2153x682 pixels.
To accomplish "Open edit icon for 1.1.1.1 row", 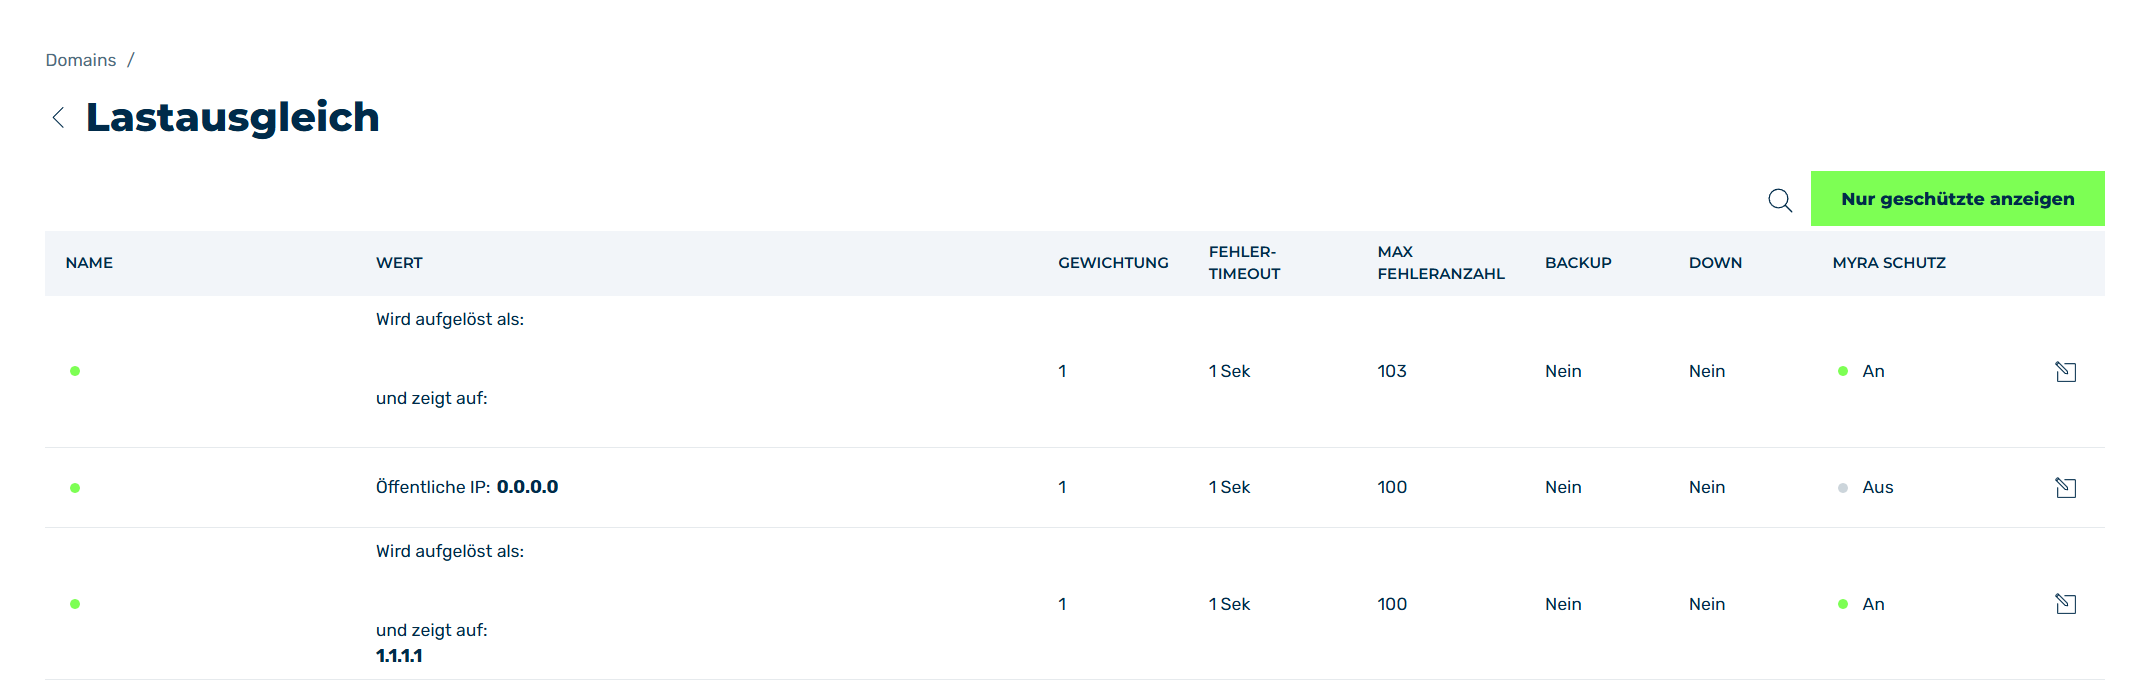I will pos(2066,604).
